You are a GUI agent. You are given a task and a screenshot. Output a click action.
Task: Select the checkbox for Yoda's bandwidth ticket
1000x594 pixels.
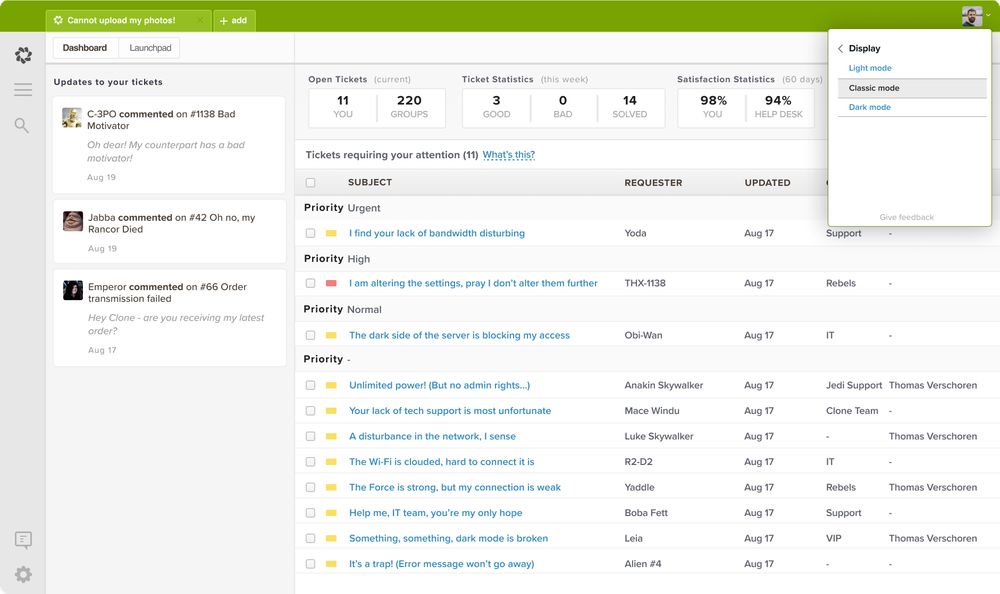(x=310, y=232)
